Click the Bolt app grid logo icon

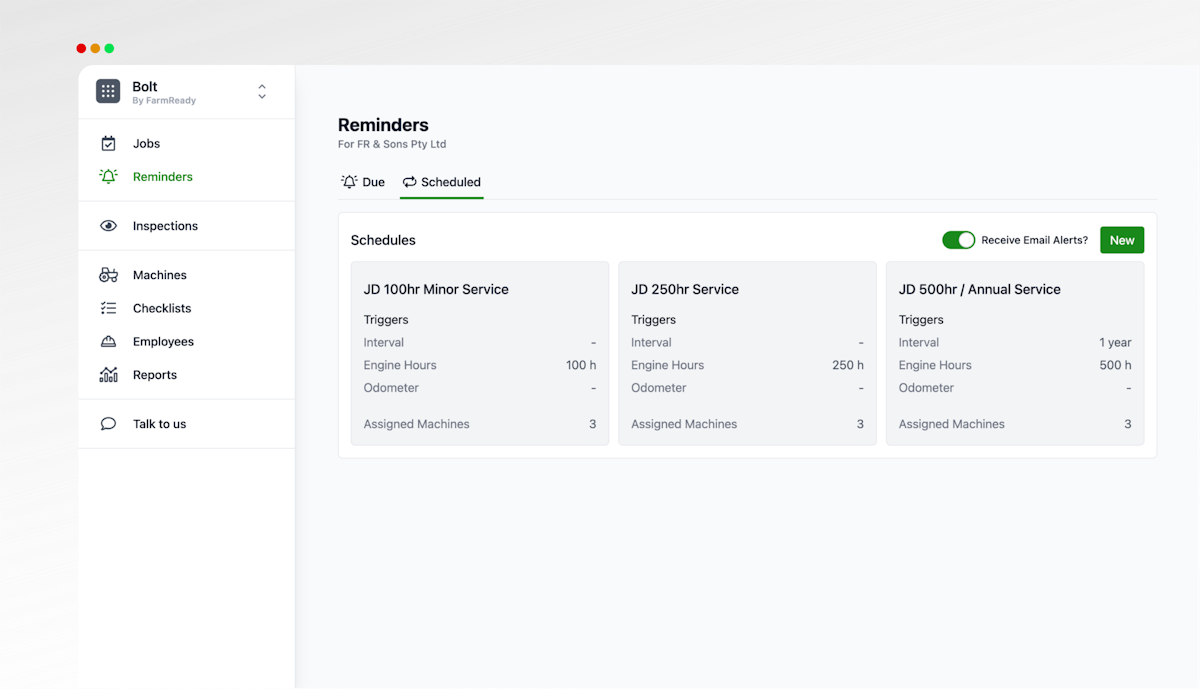coord(108,91)
